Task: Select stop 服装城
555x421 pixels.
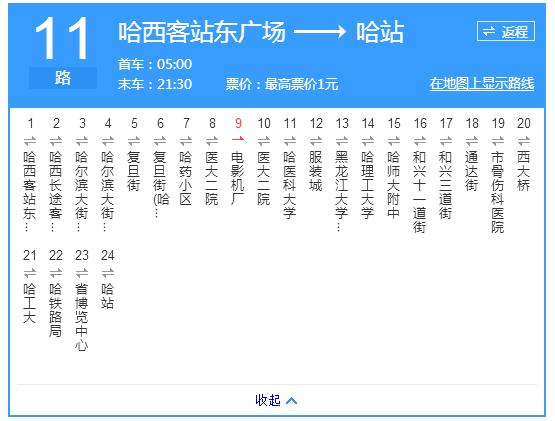Action: 316,171
